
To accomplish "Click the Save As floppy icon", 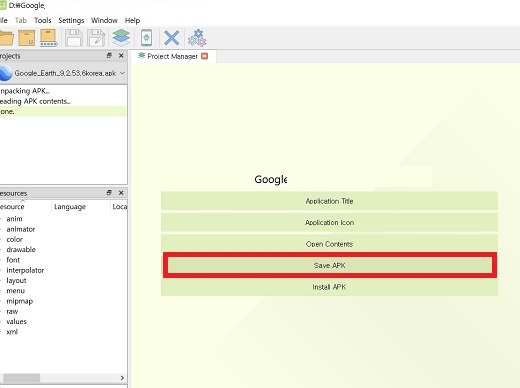I will click(96, 38).
